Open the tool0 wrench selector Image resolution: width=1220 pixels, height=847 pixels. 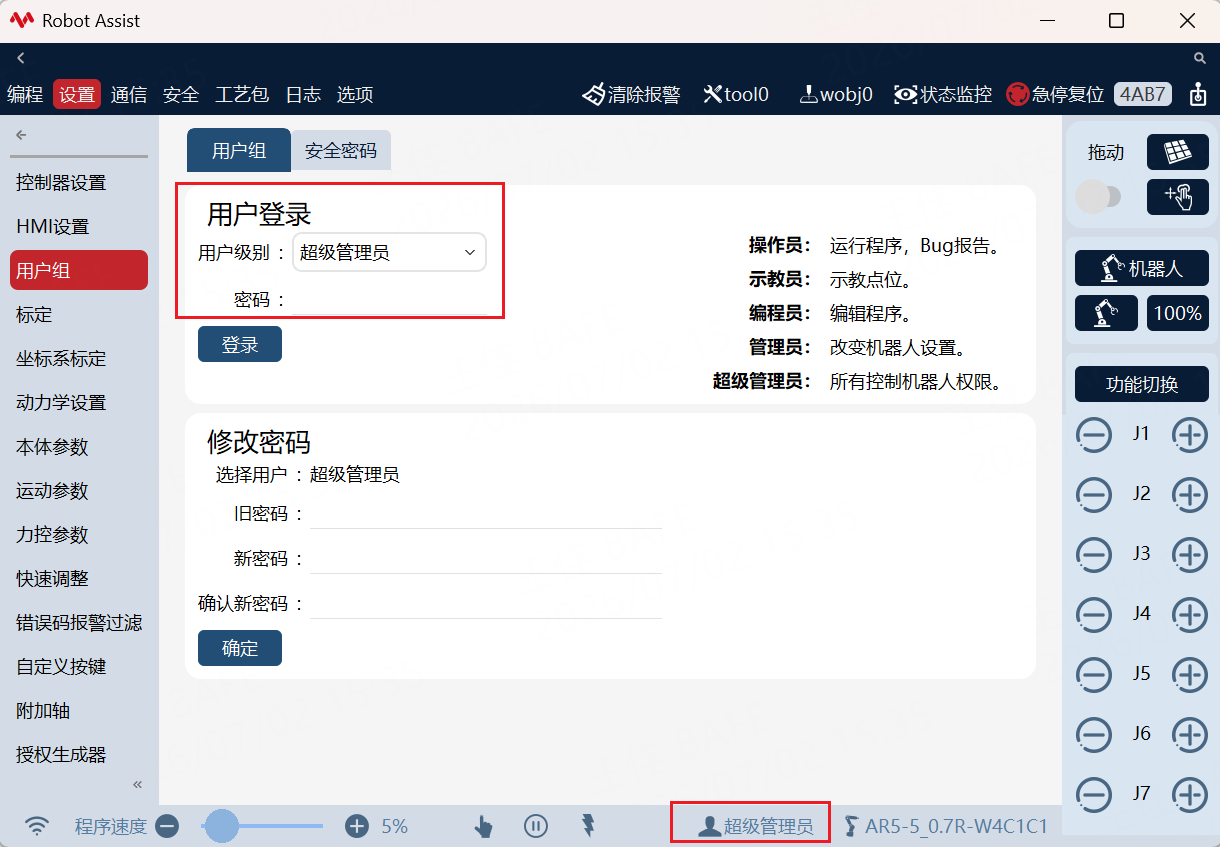(x=712, y=94)
